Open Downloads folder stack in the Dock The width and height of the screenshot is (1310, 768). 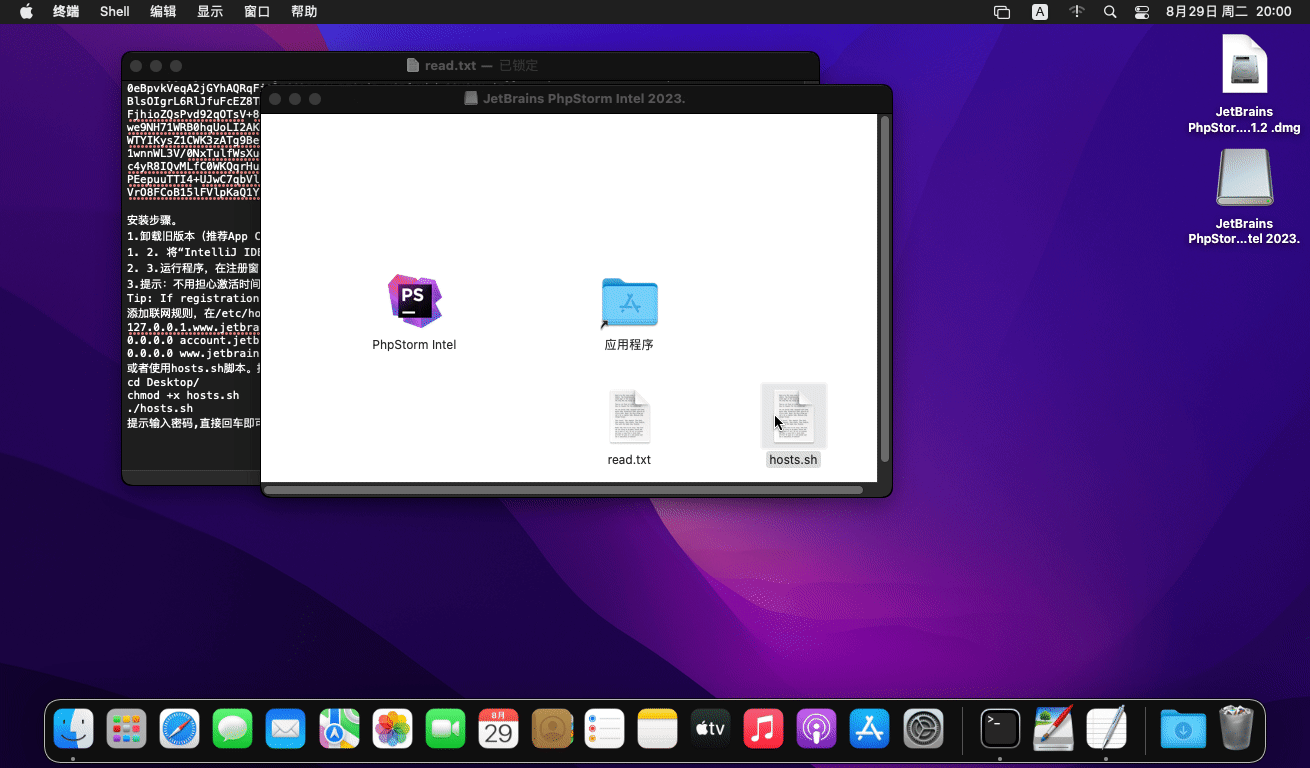tap(1183, 729)
